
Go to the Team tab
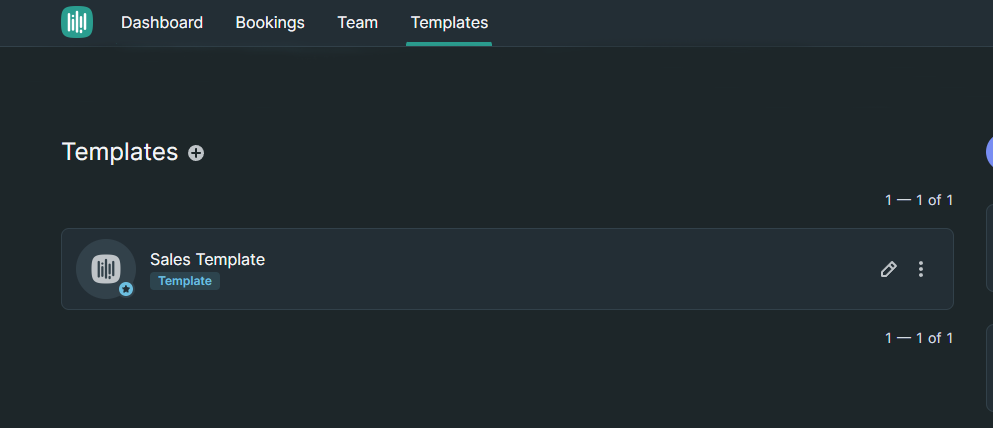357,23
